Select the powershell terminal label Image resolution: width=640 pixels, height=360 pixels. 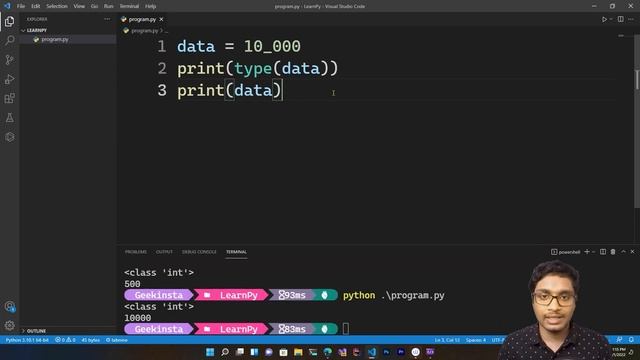coord(566,252)
